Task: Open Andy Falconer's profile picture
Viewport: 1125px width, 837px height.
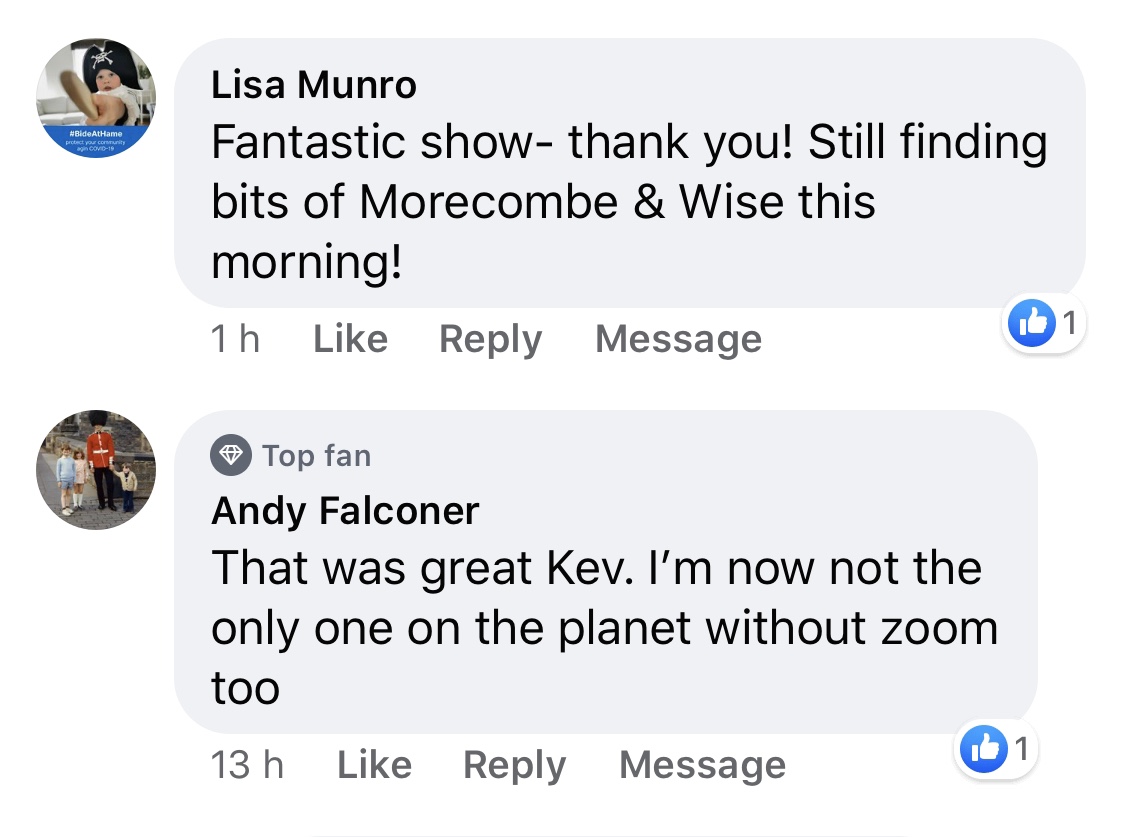Action: click(96, 469)
